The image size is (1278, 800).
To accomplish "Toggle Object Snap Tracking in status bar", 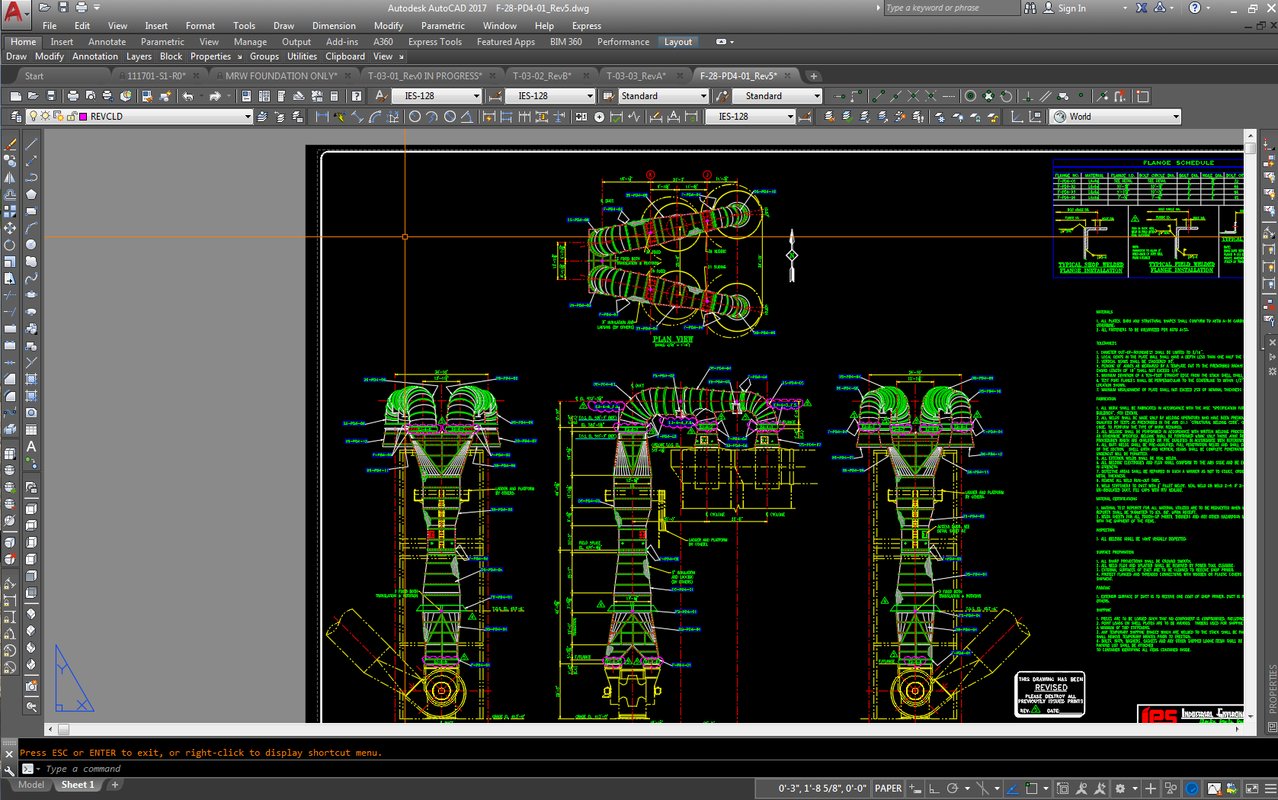I will [1012, 788].
